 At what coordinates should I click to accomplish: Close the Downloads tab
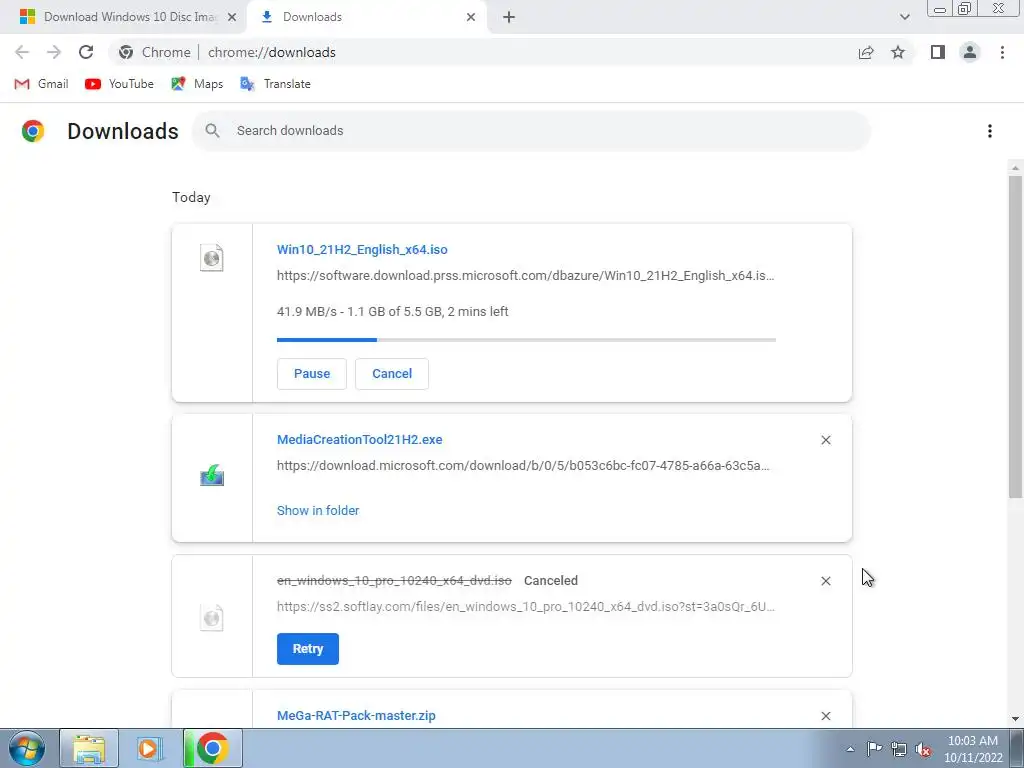(471, 17)
